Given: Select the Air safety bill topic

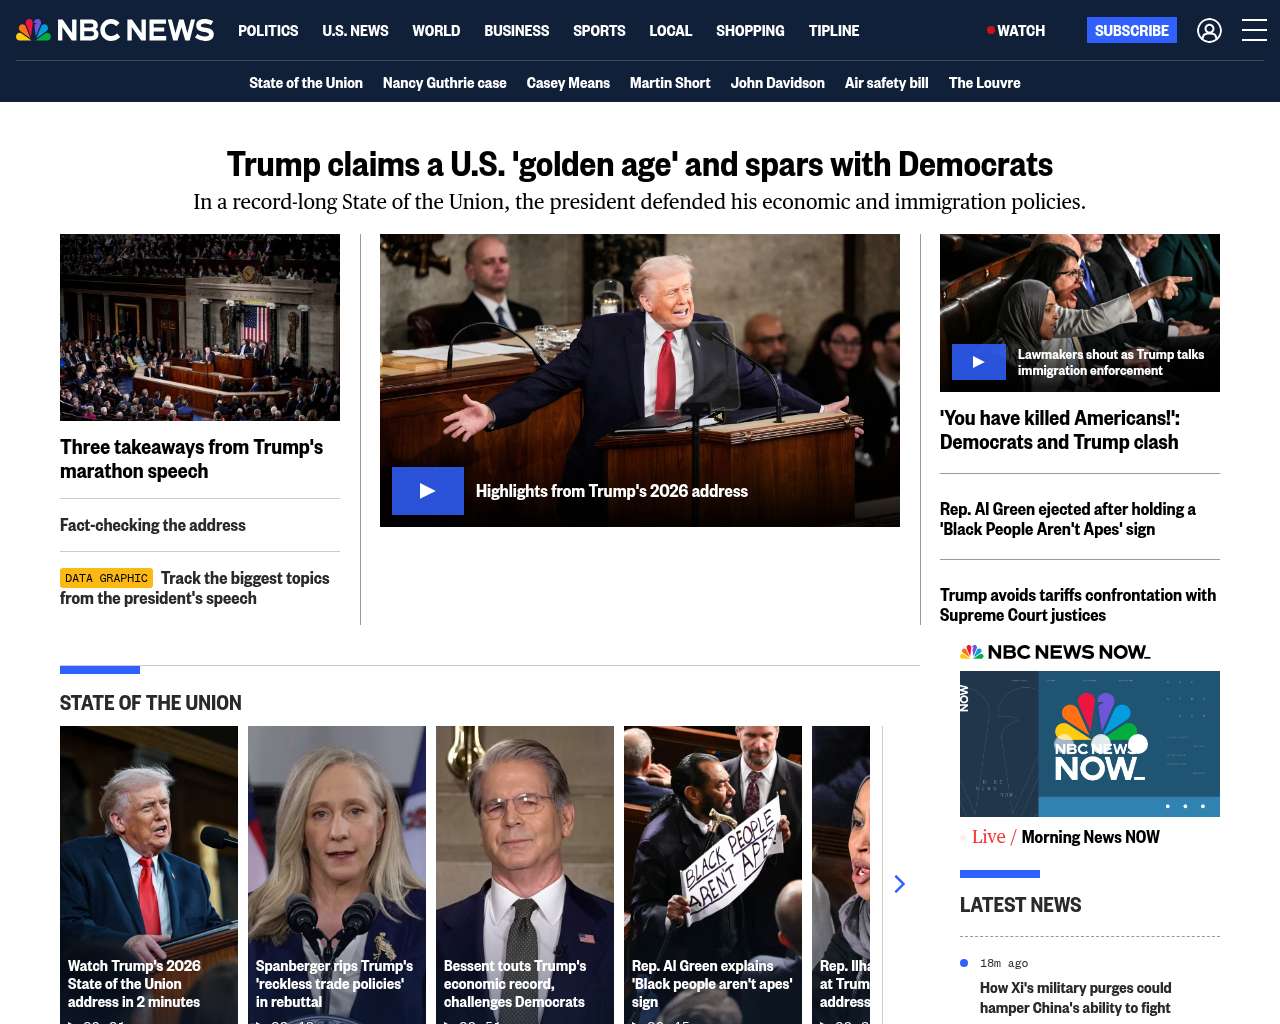Looking at the screenshot, I should [887, 83].
